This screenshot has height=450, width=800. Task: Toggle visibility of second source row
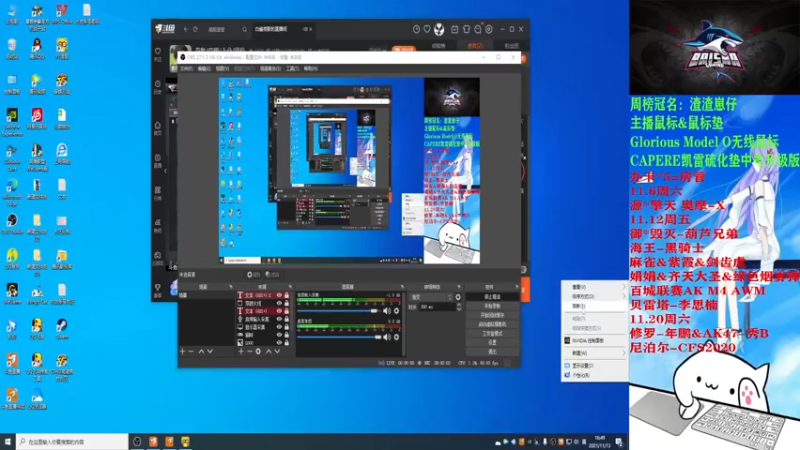pyautogui.click(x=279, y=303)
